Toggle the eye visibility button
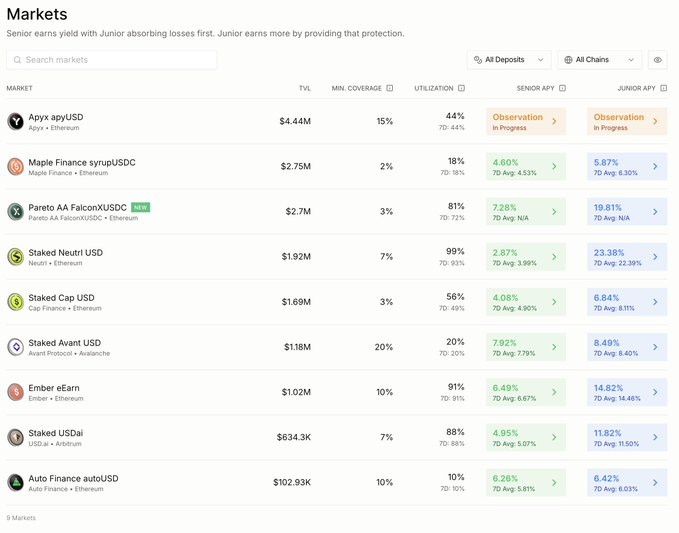 tap(657, 60)
